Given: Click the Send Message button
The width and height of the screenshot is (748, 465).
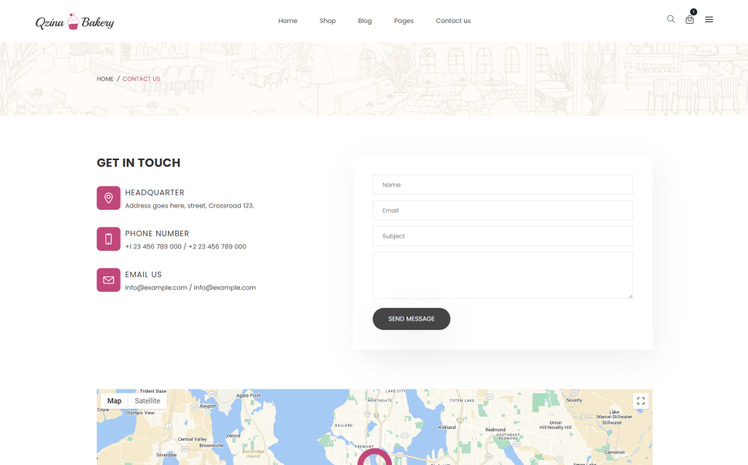Looking at the screenshot, I should click(x=411, y=319).
